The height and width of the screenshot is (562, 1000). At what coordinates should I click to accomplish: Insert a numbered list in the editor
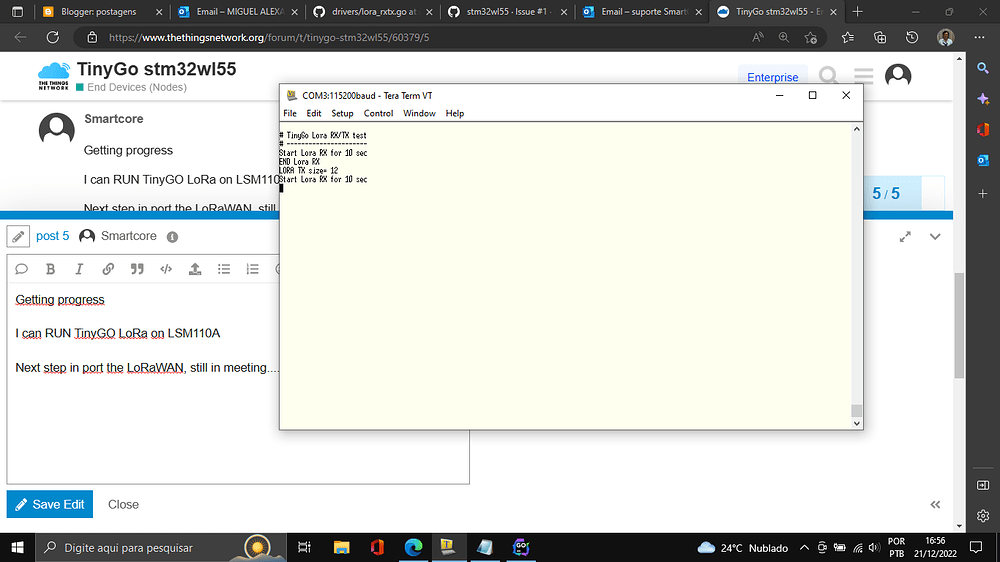(x=253, y=269)
